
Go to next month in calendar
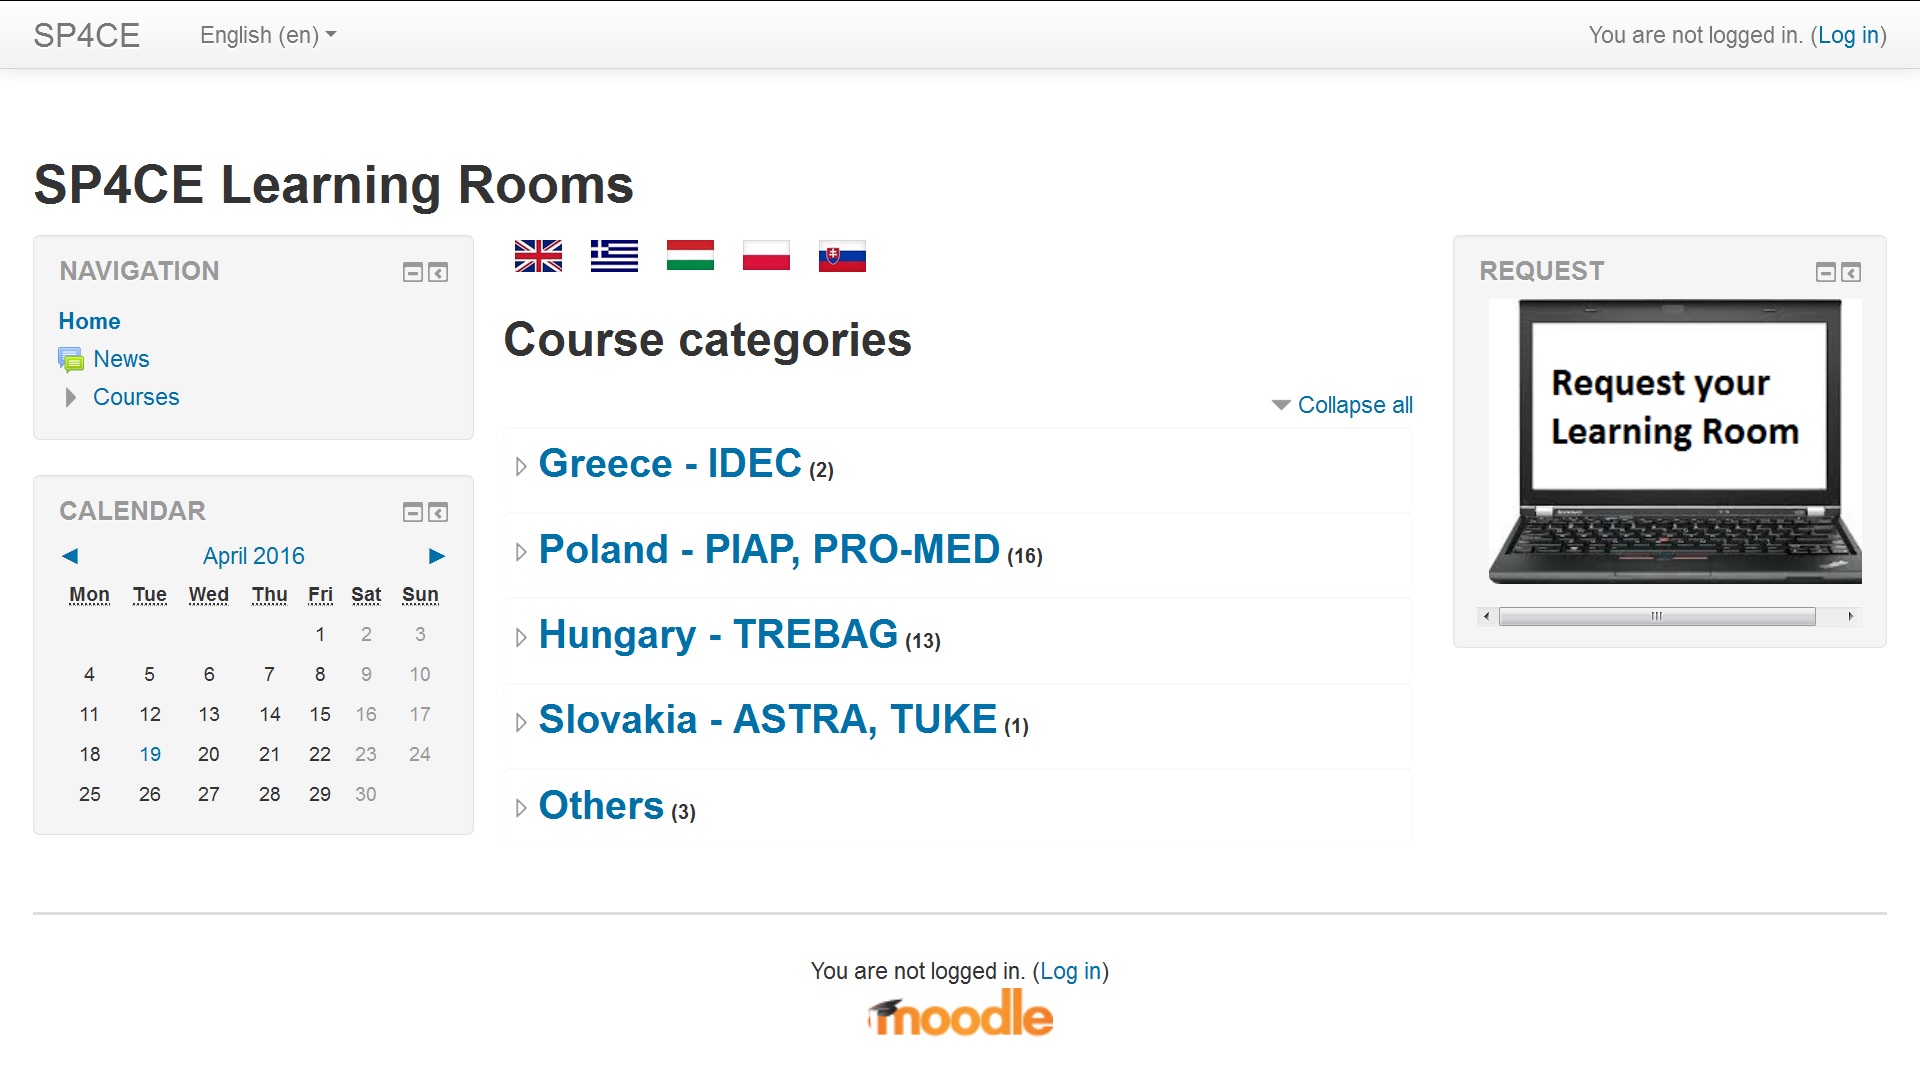tap(437, 556)
